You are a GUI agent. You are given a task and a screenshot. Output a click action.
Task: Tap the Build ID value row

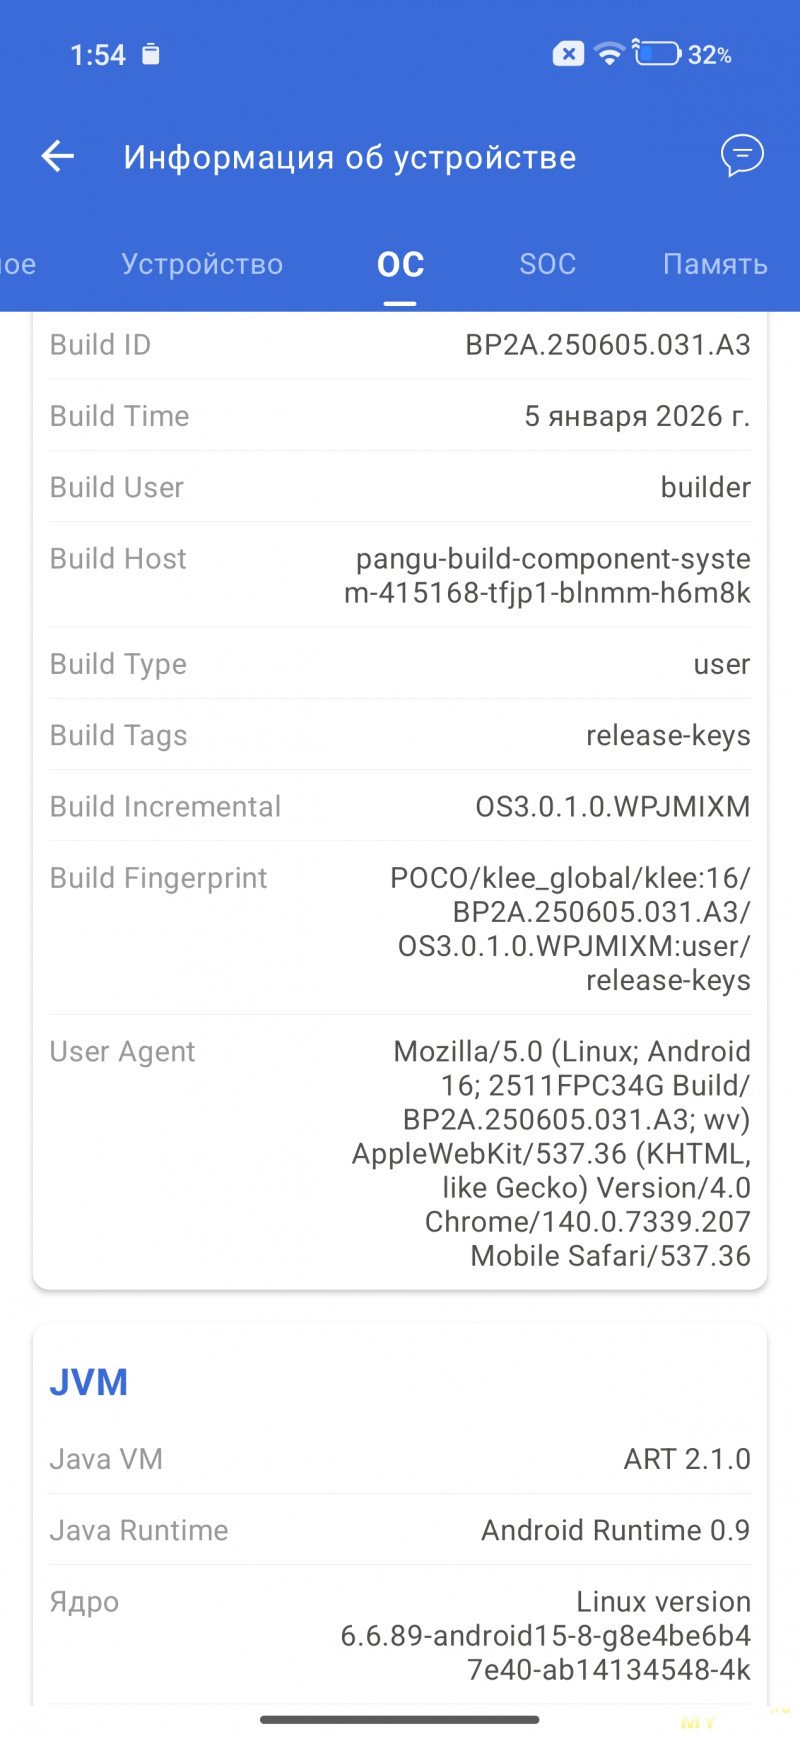pyautogui.click(x=607, y=345)
